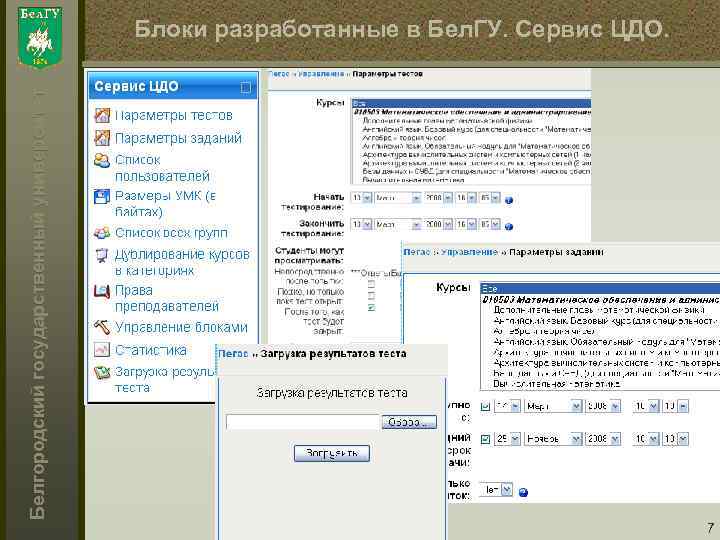Open the Права преподавателей link
This screenshot has height=540, width=720.
click(167, 298)
